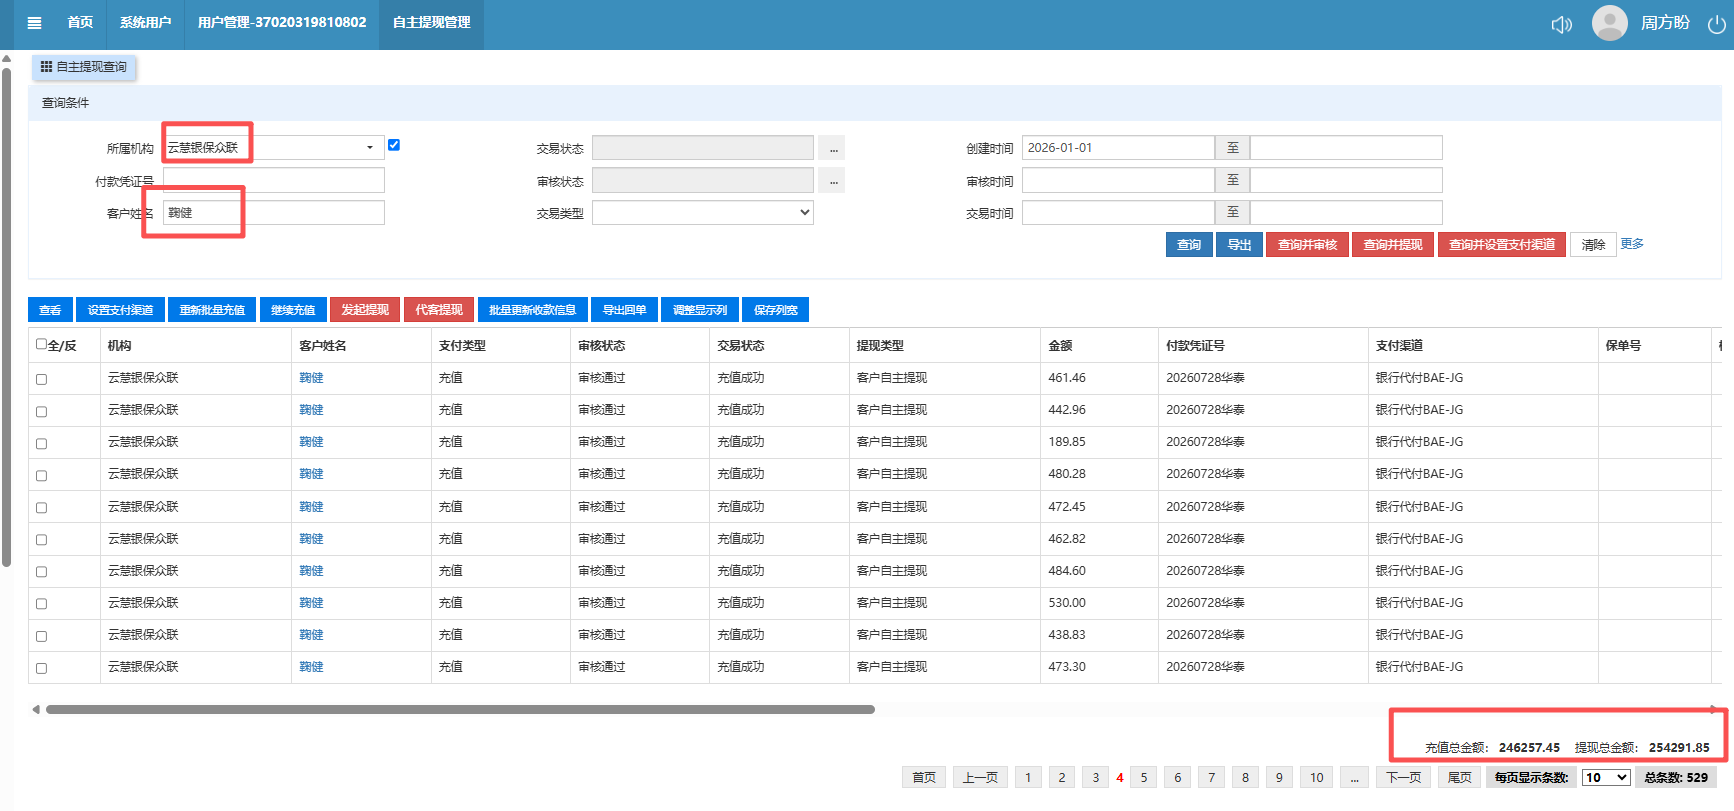
Task: Open the 交易类型 dropdown
Action: pos(703,212)
